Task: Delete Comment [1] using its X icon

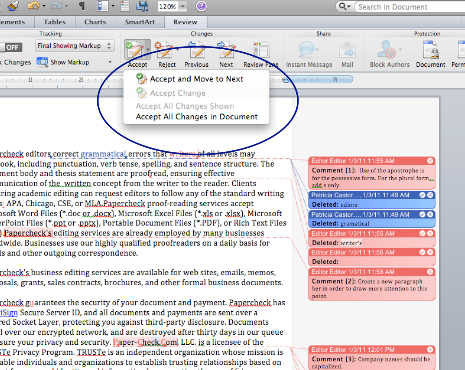Action: [430, 161]
